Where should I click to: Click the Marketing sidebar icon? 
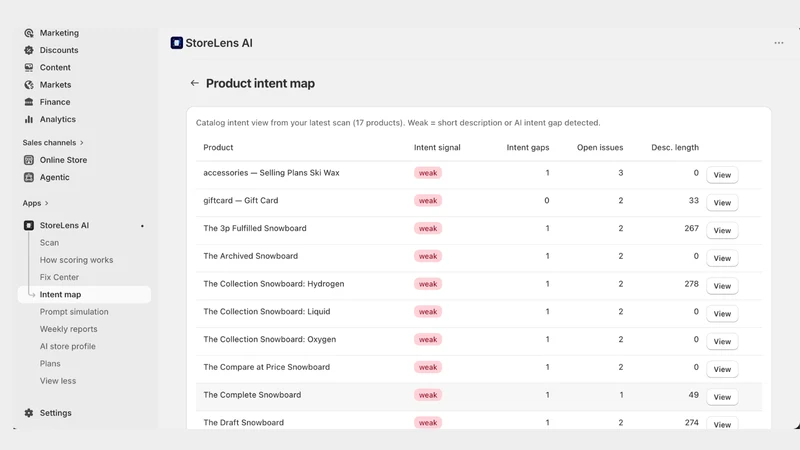pyautogui.click(x=29, y=33)
